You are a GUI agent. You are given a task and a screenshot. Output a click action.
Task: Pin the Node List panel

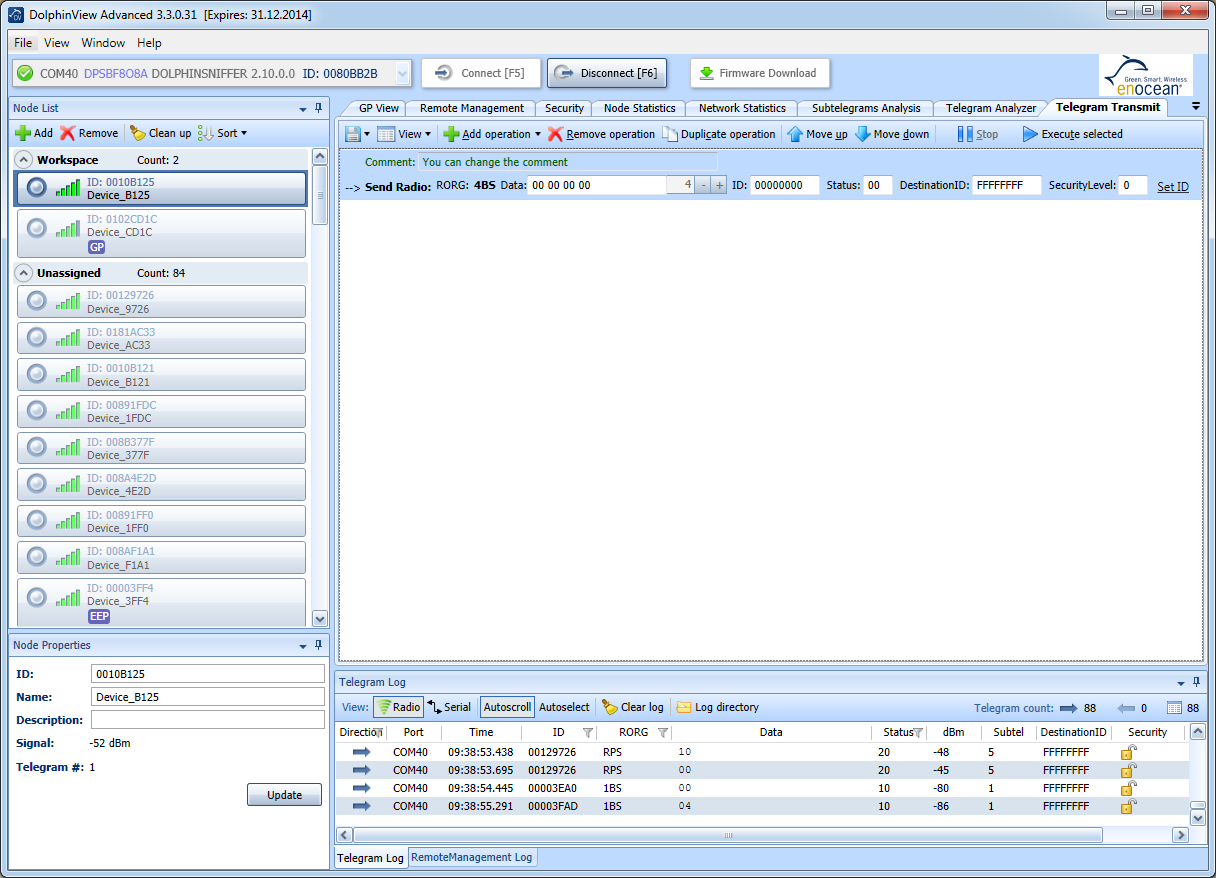(x=318, y=108)
